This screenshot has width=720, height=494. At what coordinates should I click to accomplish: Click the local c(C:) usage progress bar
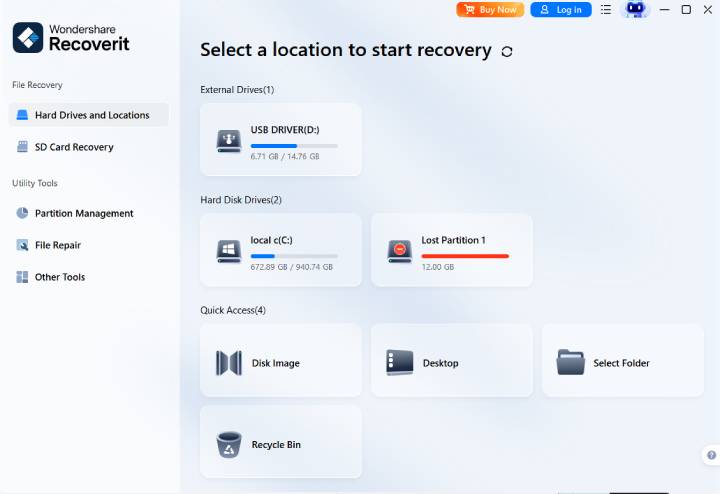(x=294, y=256)
